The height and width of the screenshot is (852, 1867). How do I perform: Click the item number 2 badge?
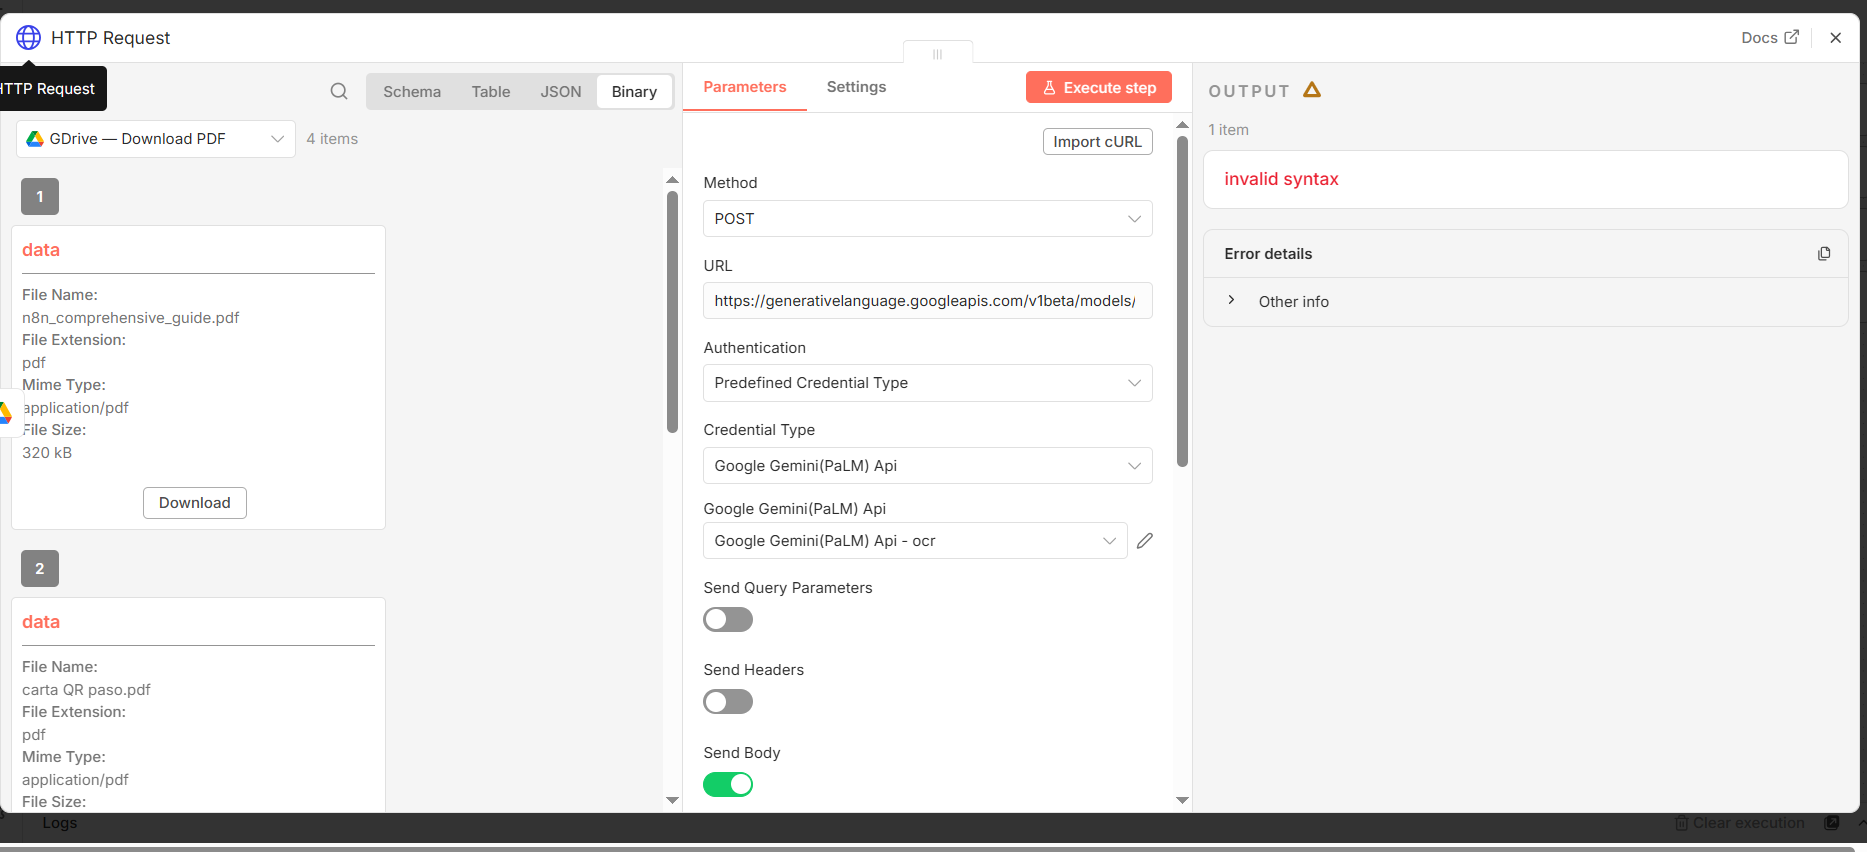40,569
